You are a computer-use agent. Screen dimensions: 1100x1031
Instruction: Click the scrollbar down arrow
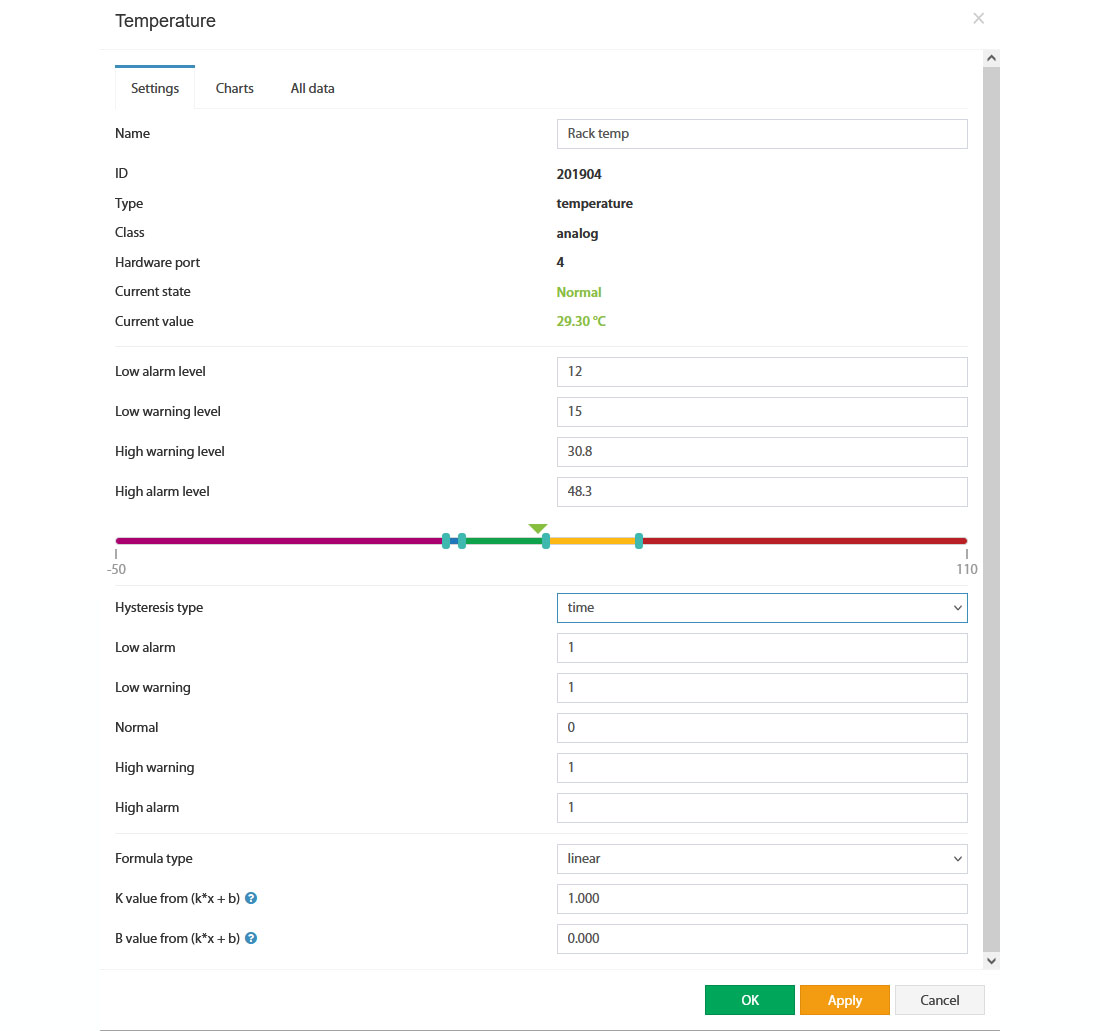click(x=991, y=960)
